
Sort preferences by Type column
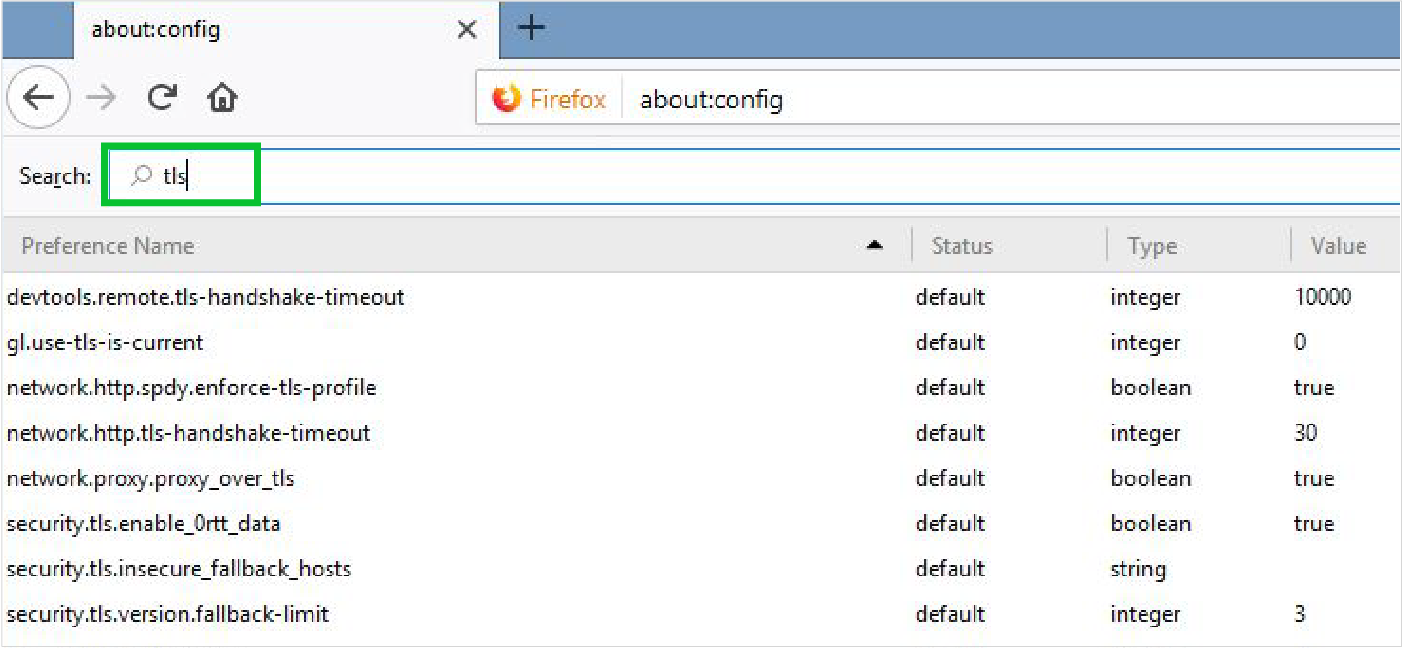click(1151, 246)
